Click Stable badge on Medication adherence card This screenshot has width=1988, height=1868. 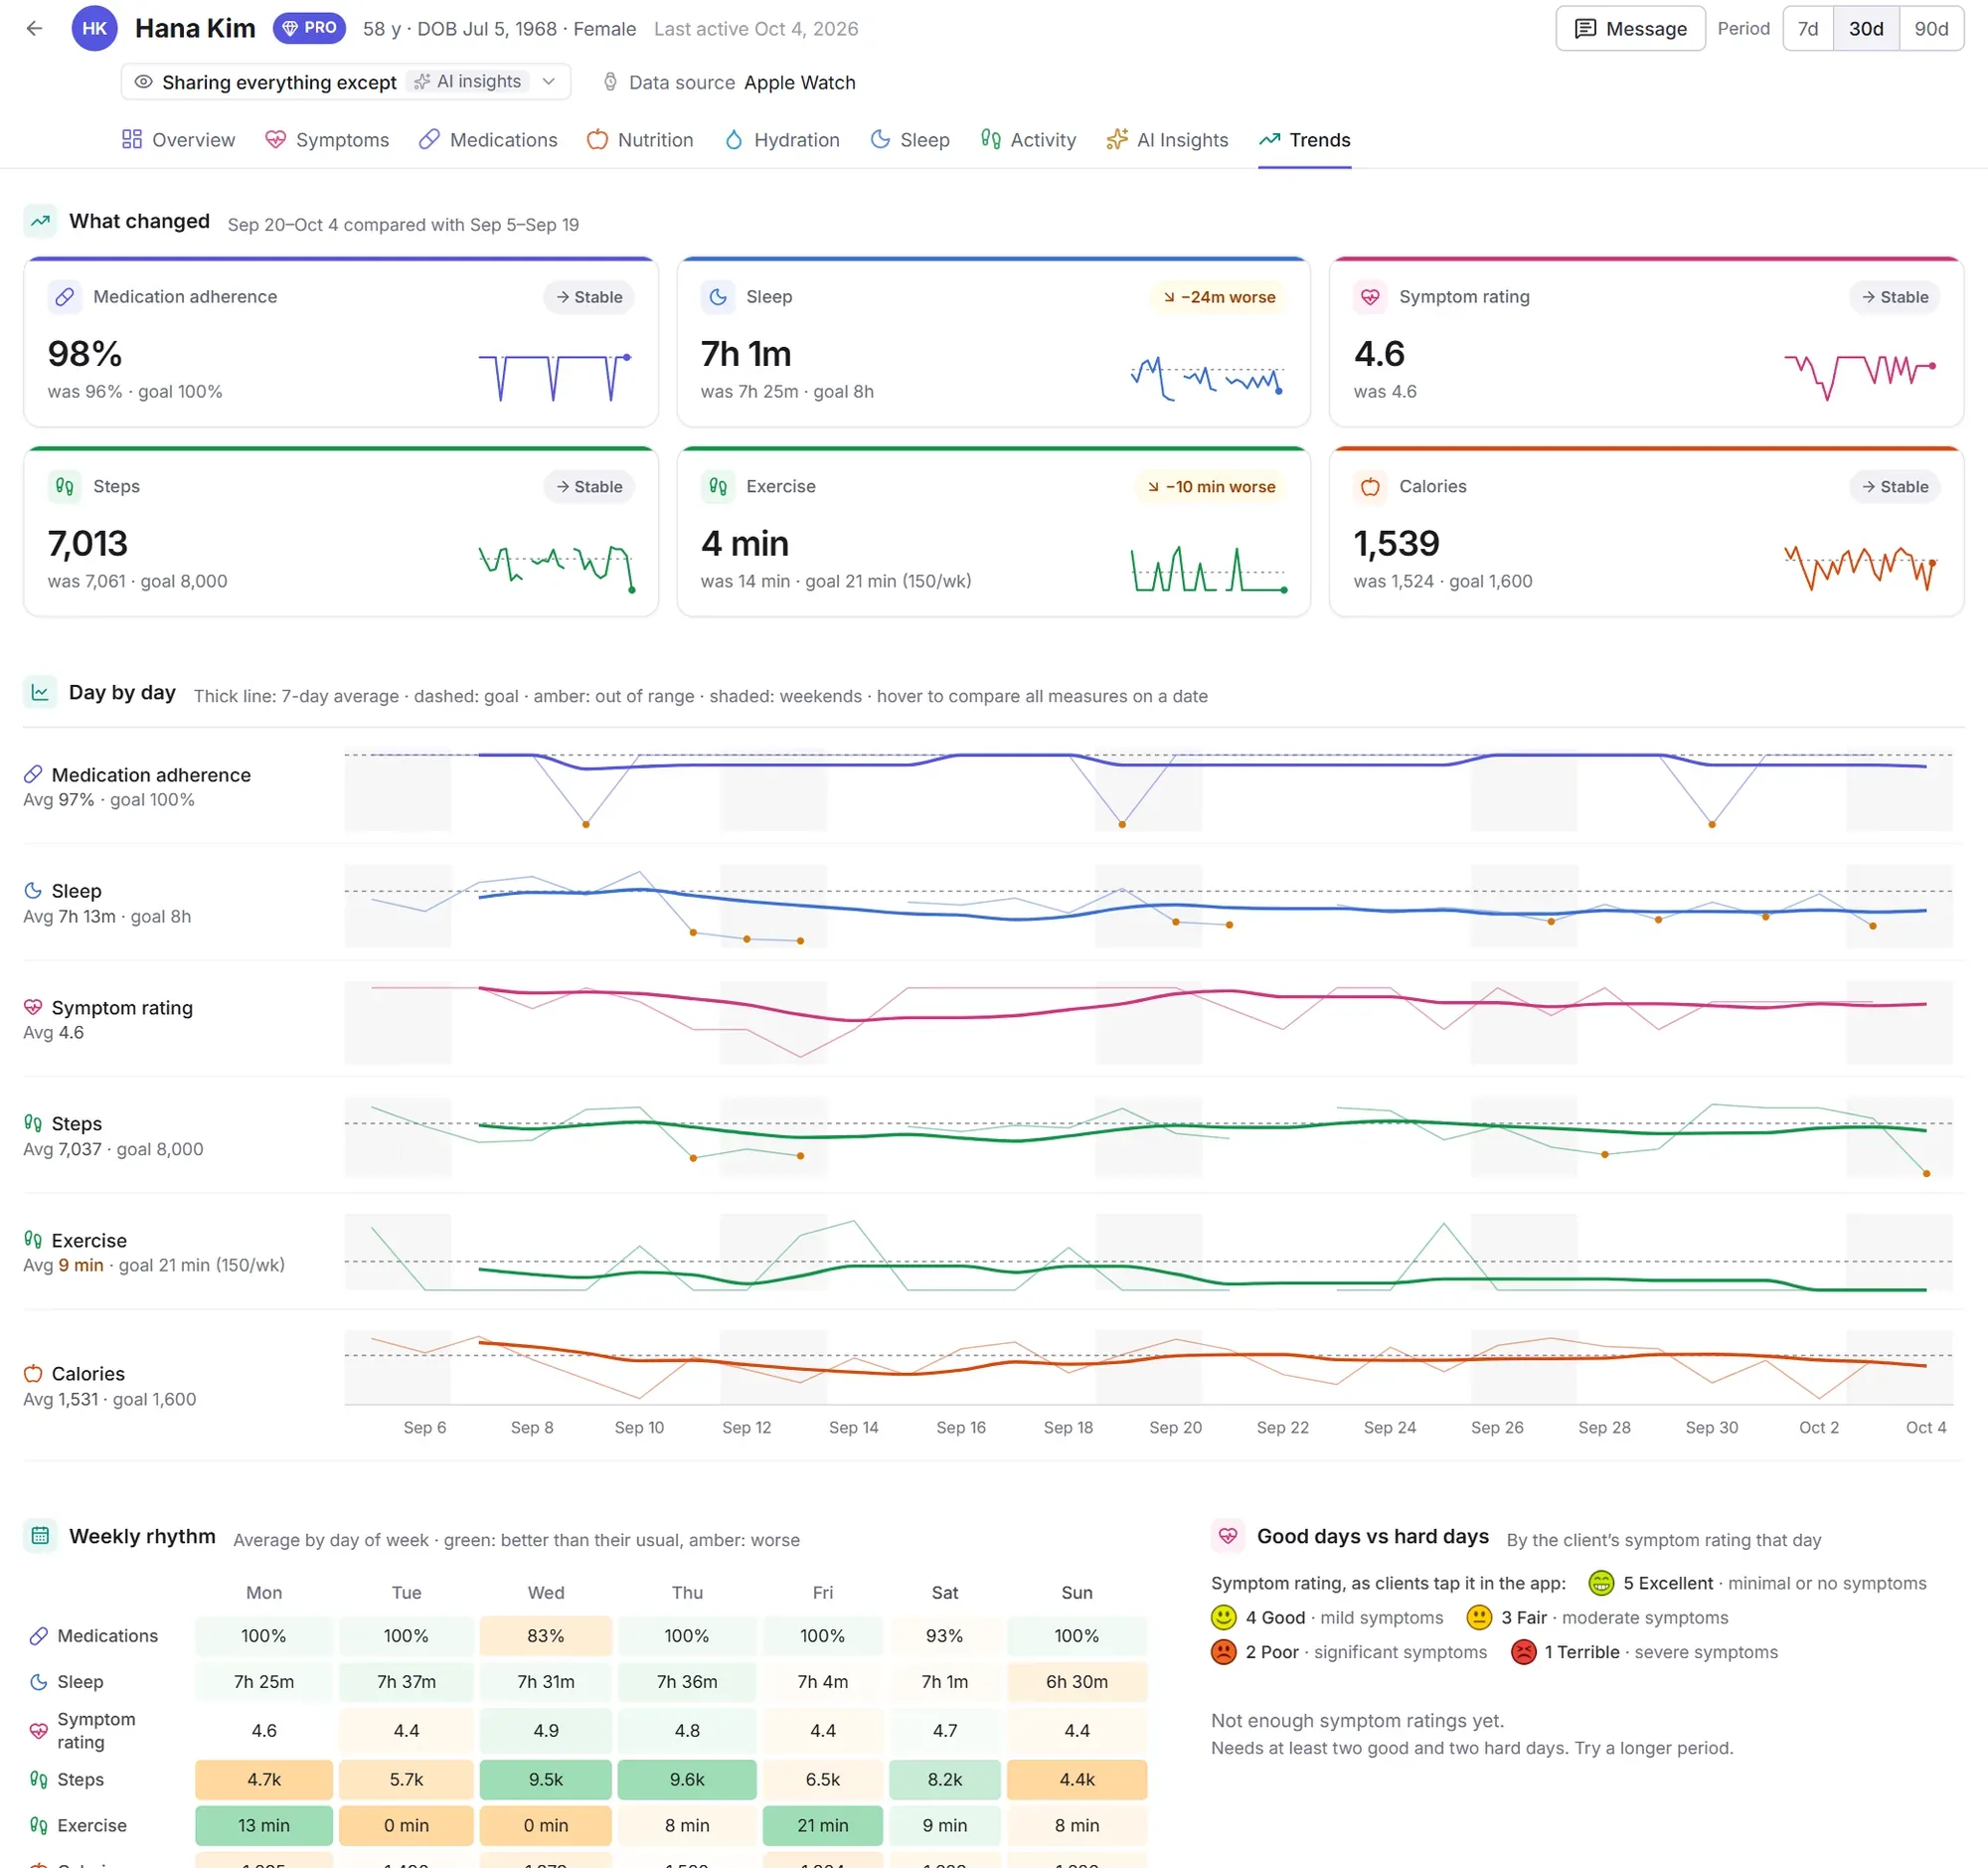[589, 297]
